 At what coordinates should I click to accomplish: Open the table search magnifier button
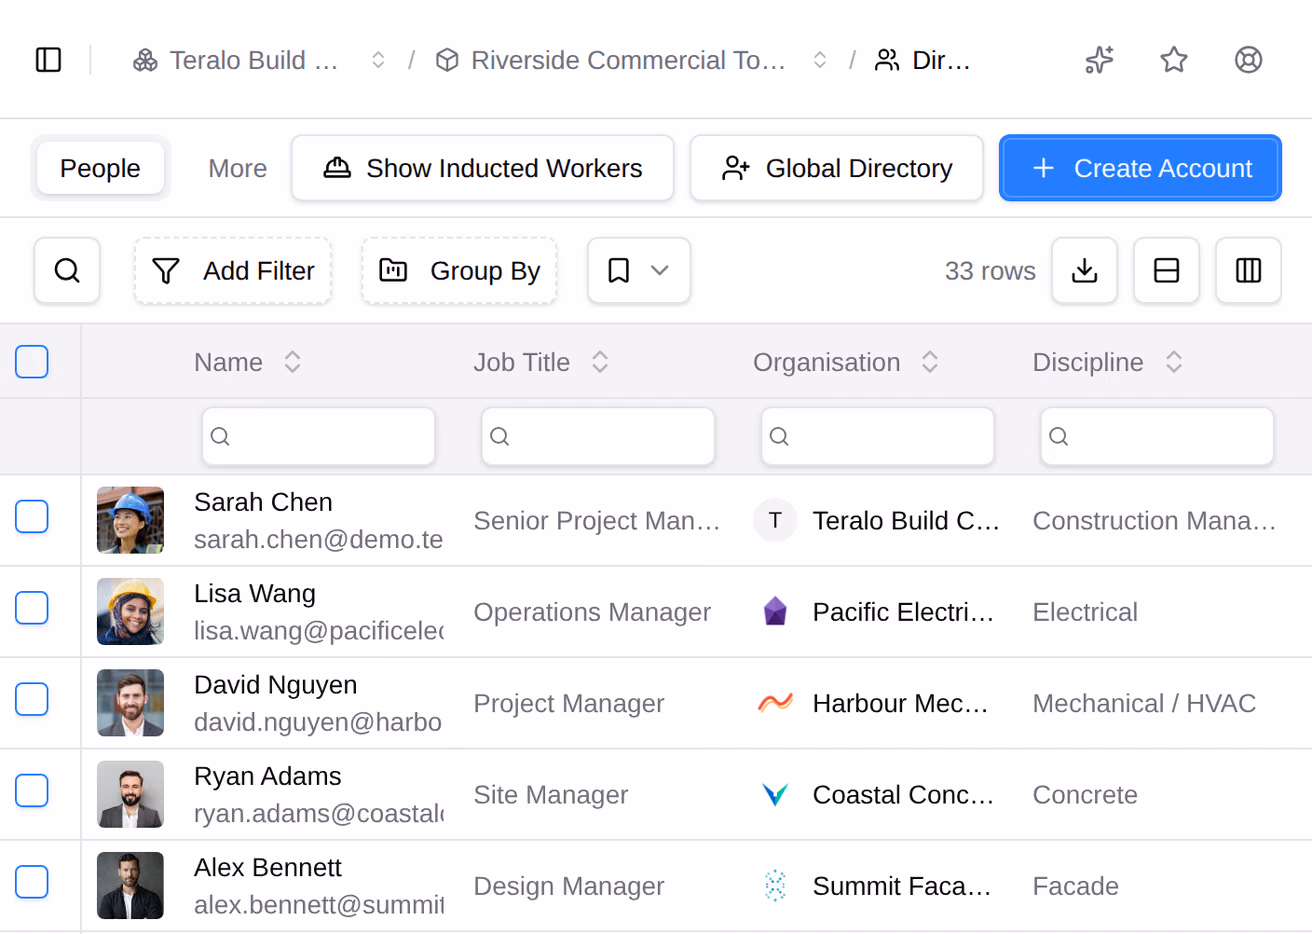click(x=67, y=270)
